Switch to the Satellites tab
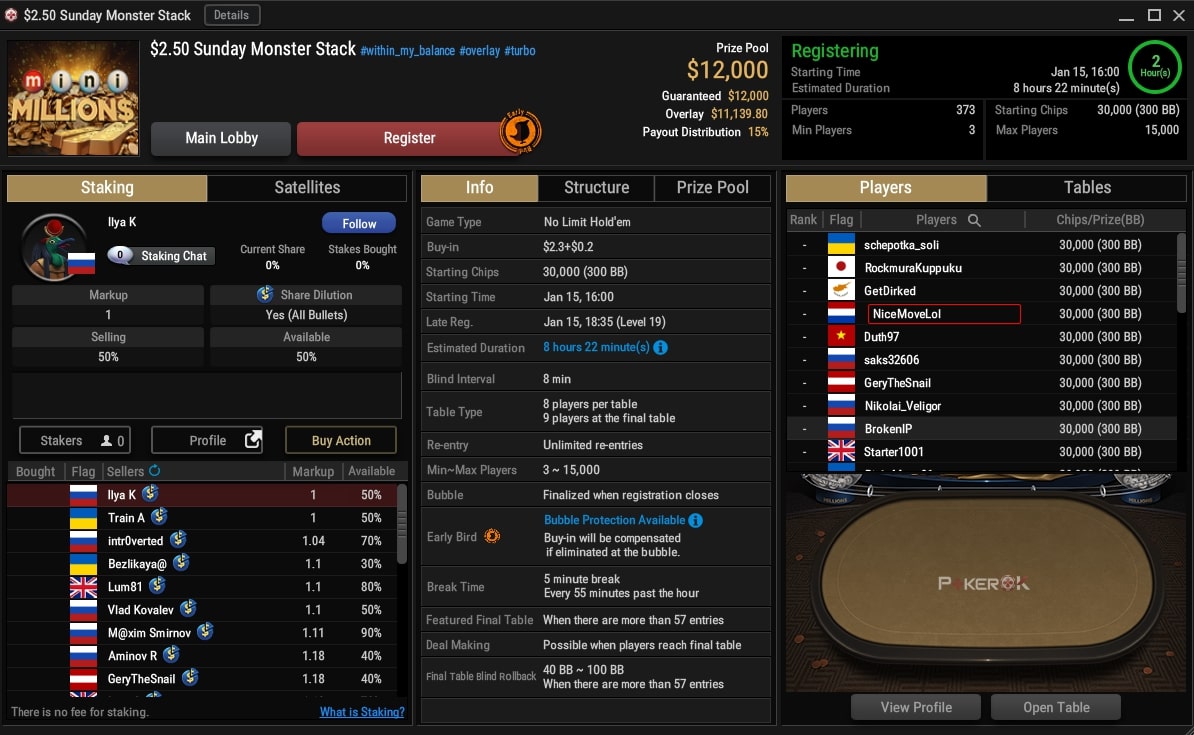 [307, 187]
